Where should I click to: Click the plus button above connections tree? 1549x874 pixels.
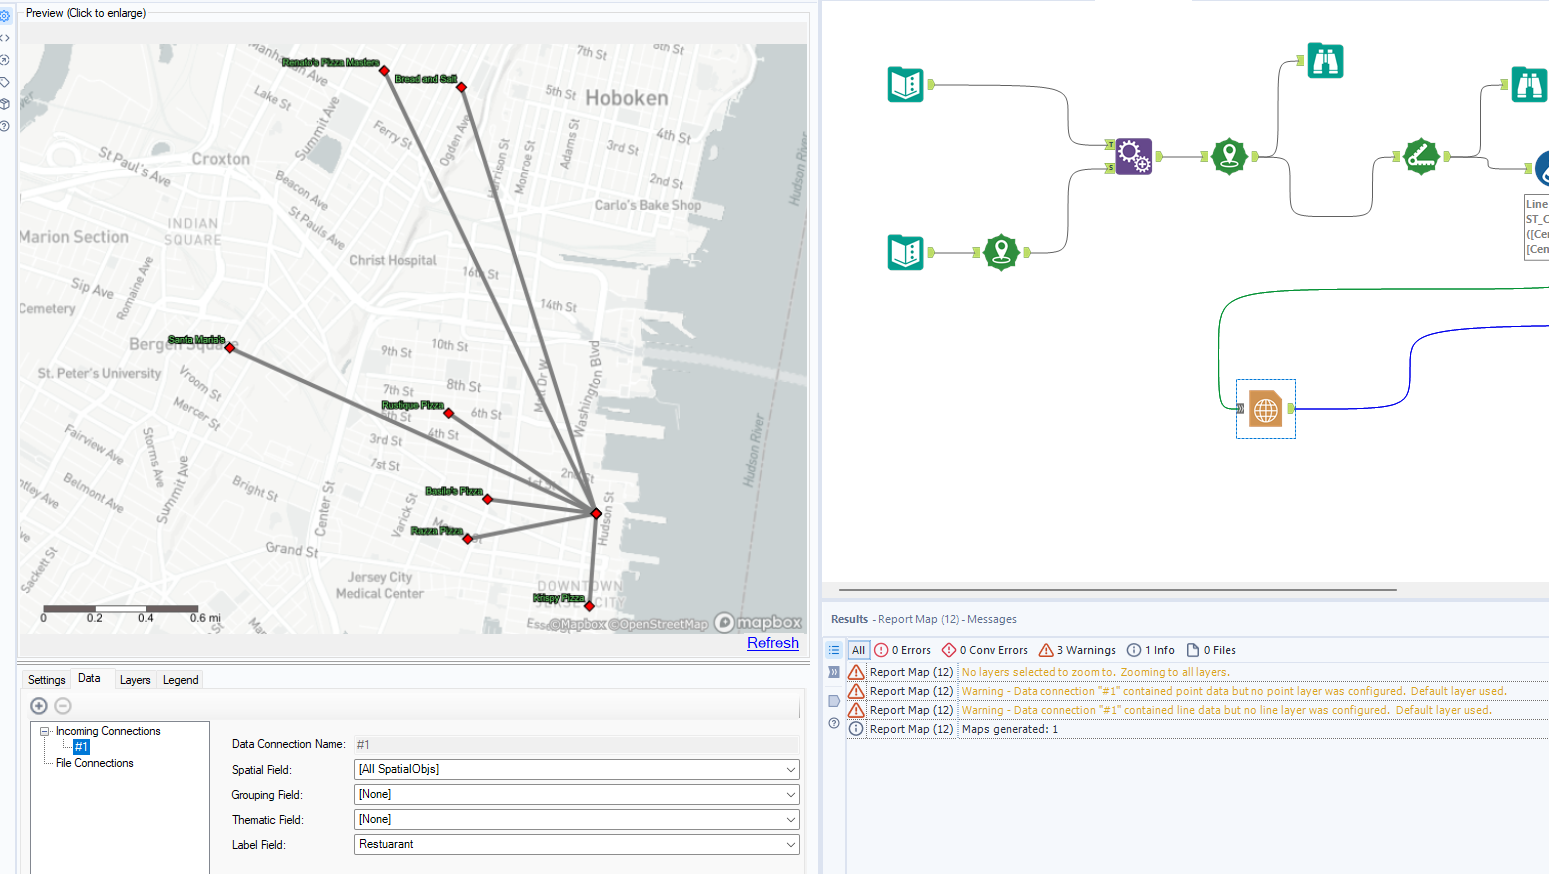tap(38, 706)
